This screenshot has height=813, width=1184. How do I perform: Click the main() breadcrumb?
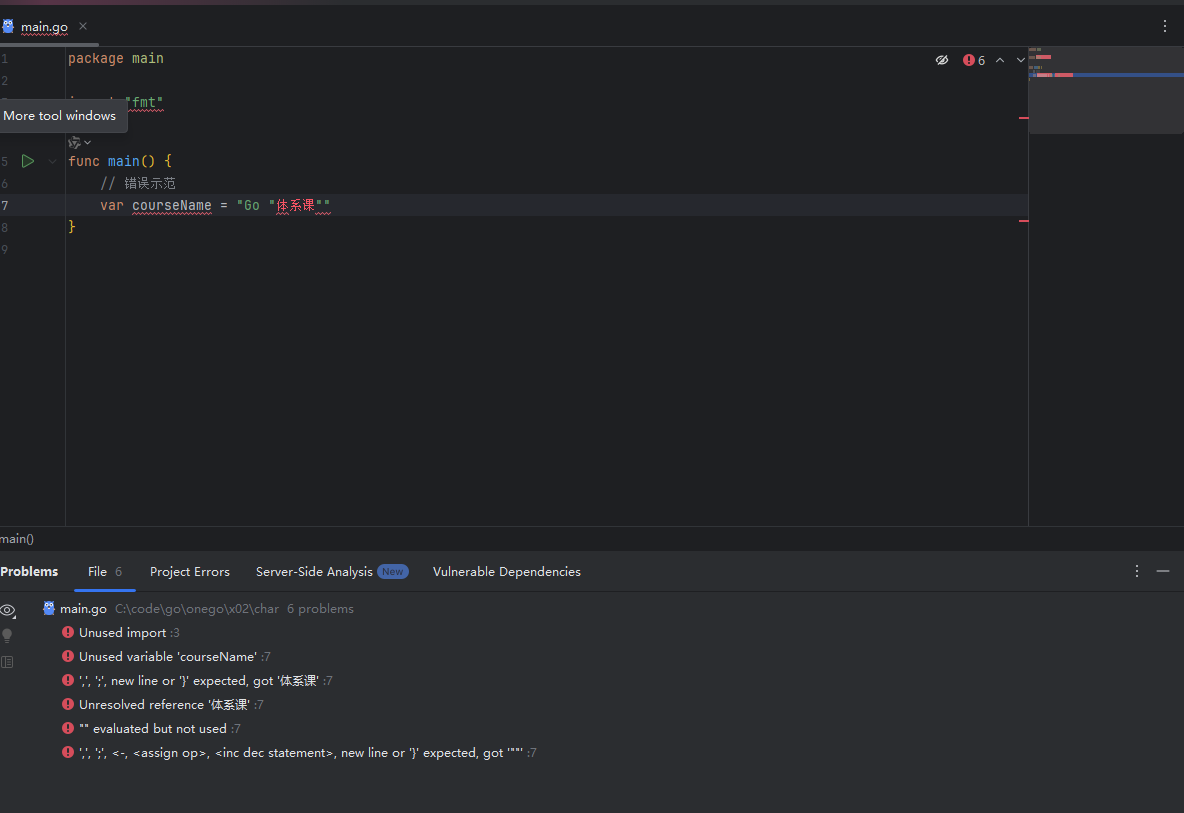point(17,538)
